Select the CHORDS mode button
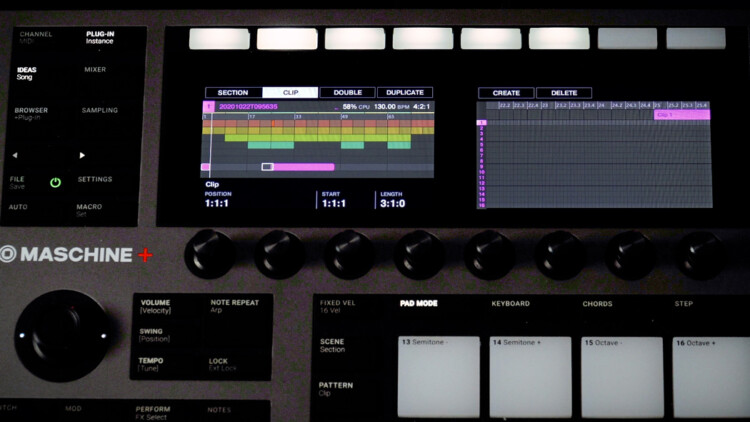Image resolution: width=750 pixels, height=422 pixels. click(597, 304)
